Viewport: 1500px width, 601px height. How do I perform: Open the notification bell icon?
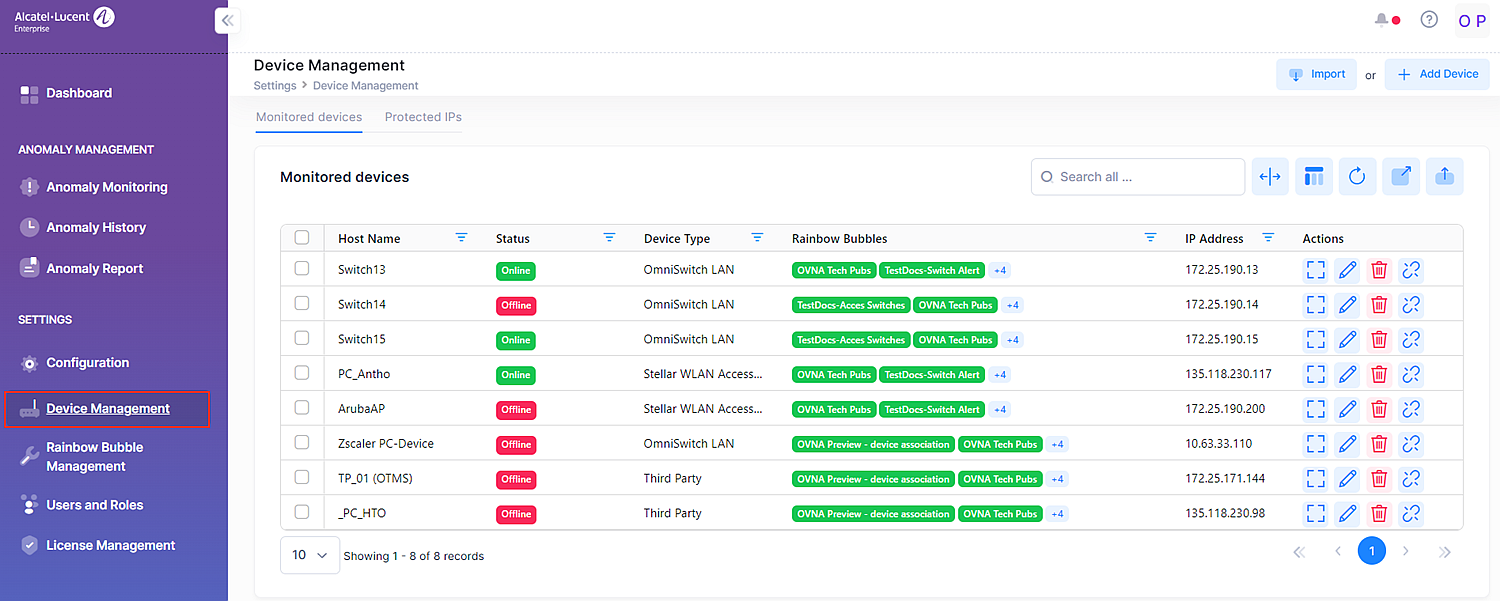[x=1381, y=19]
